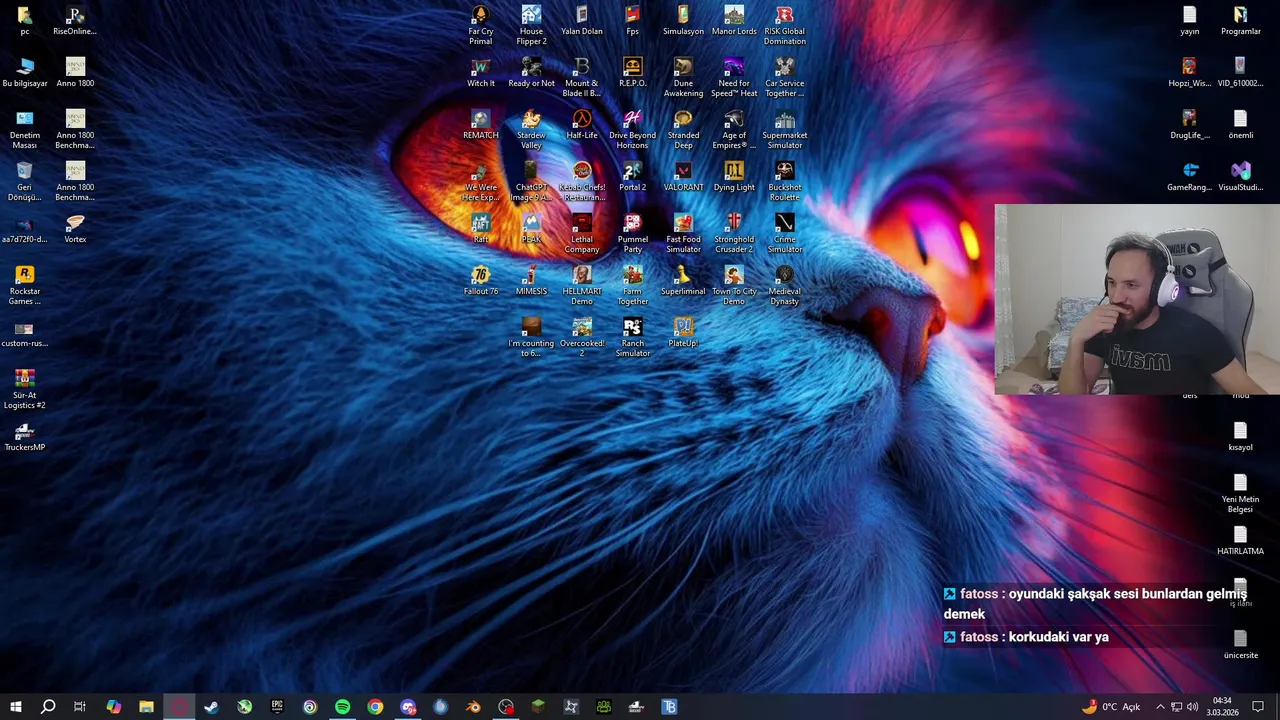Open the Stardew Valley shortcut
The image size is (1280, 720).
(531, 129)
